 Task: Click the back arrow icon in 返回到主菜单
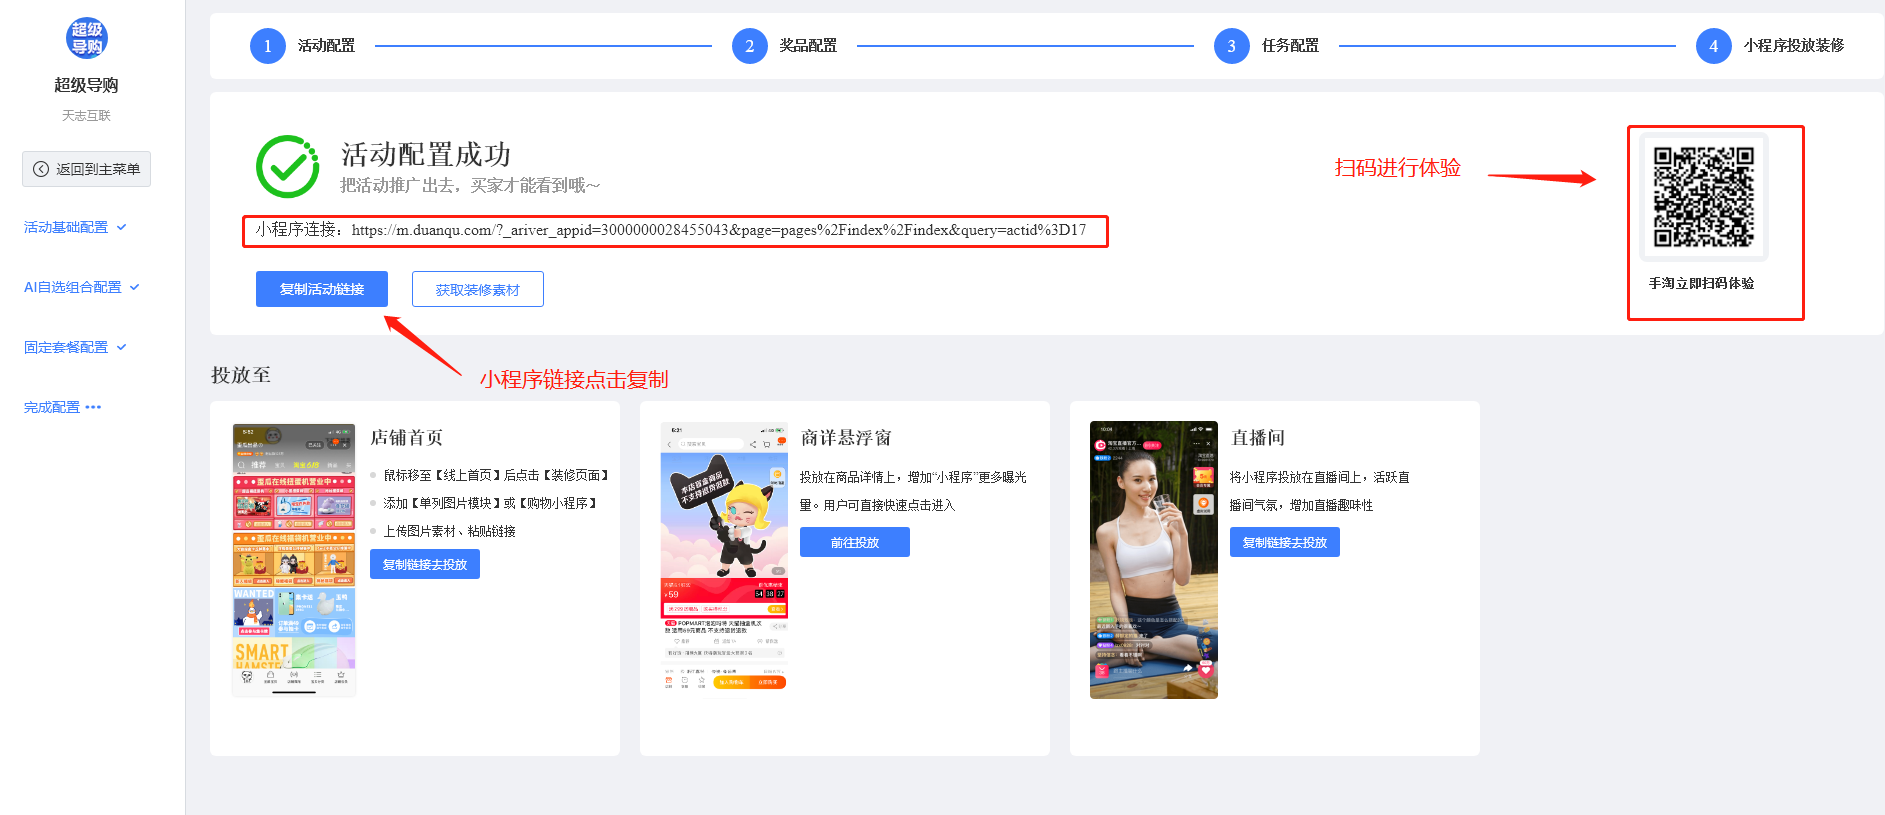(x=41, y=169)
